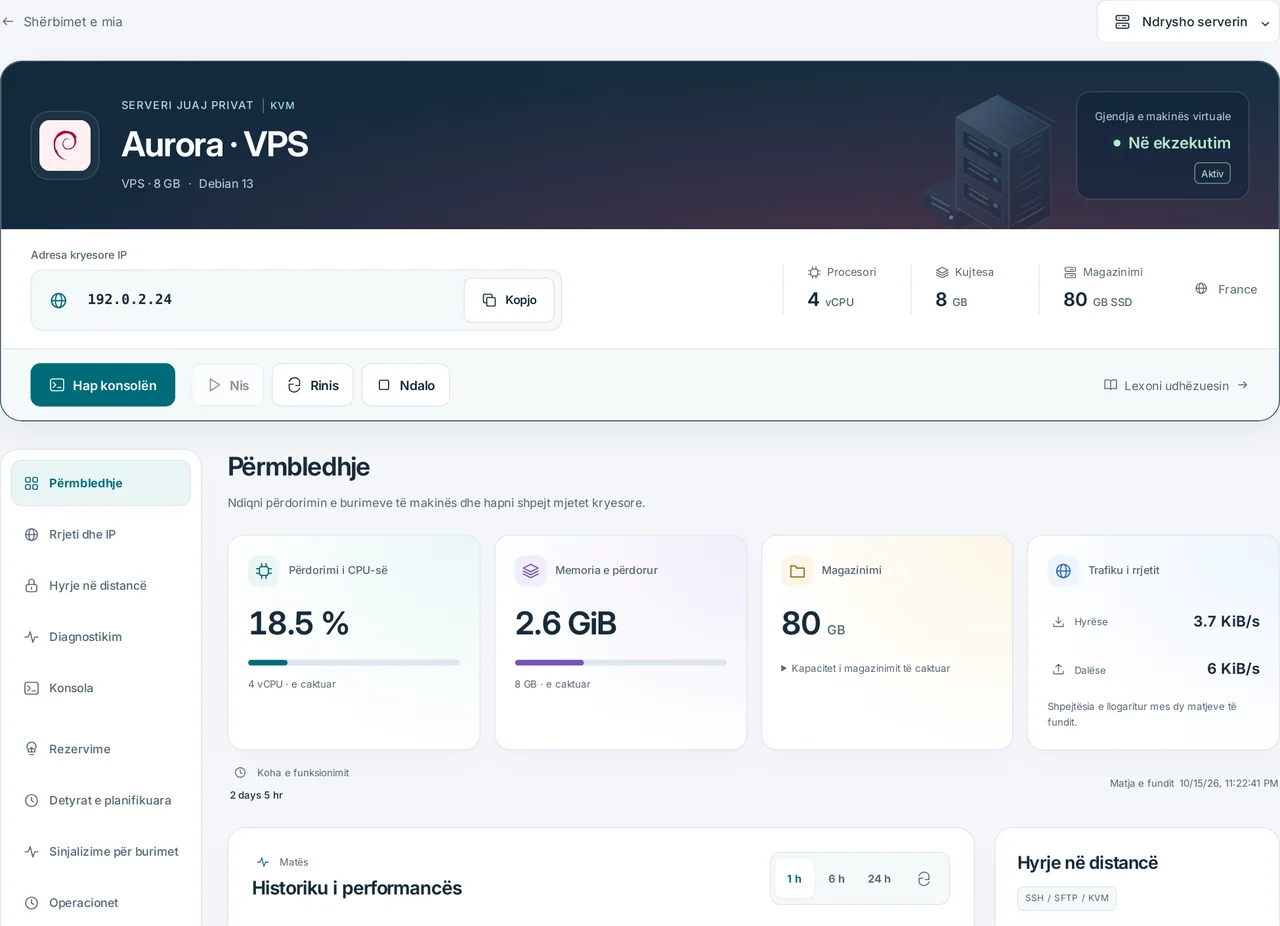Click the France location globe icon
The height and width of the screenshot is (926, 1280).
click(1201, 289)
